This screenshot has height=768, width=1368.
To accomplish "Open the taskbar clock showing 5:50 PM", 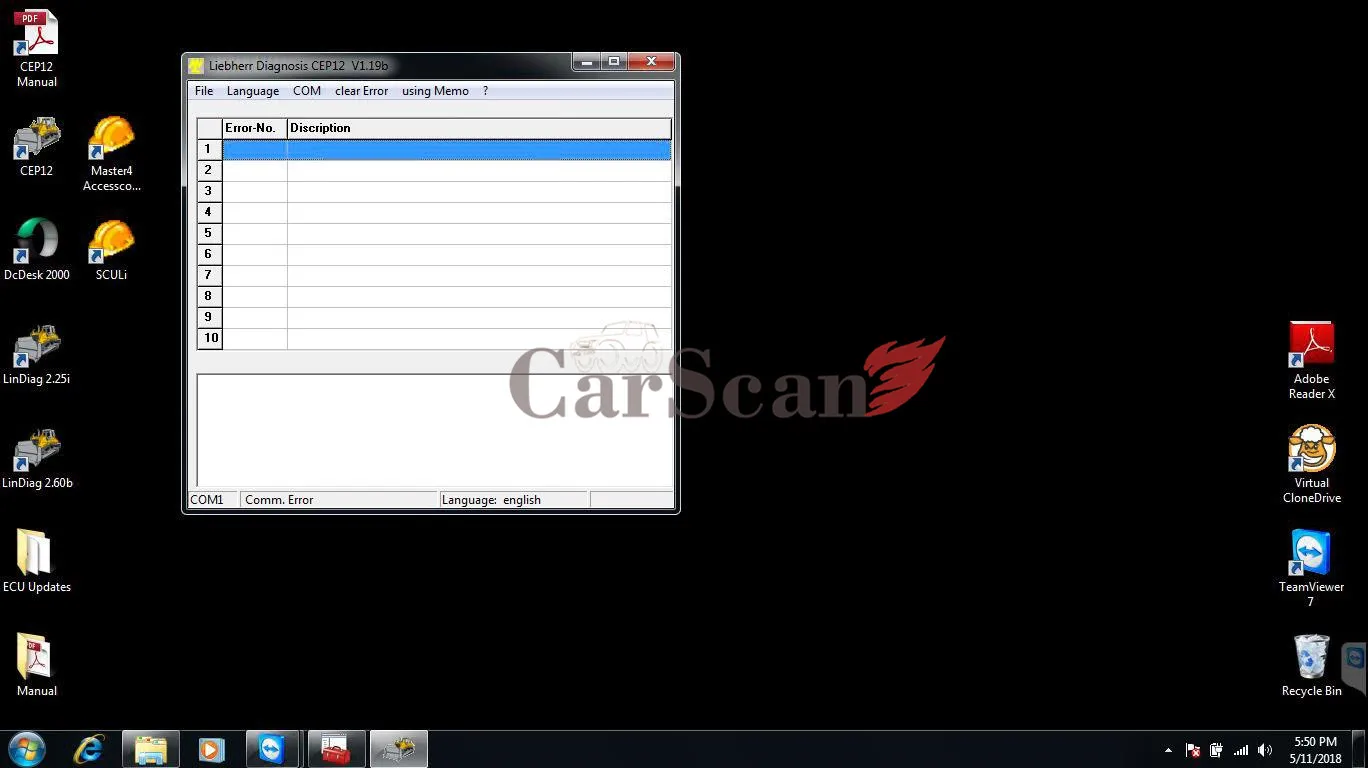I will (x=1315, y=750).
